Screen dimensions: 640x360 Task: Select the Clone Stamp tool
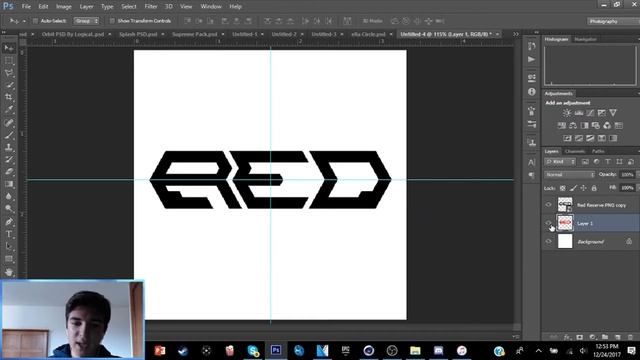9,147
